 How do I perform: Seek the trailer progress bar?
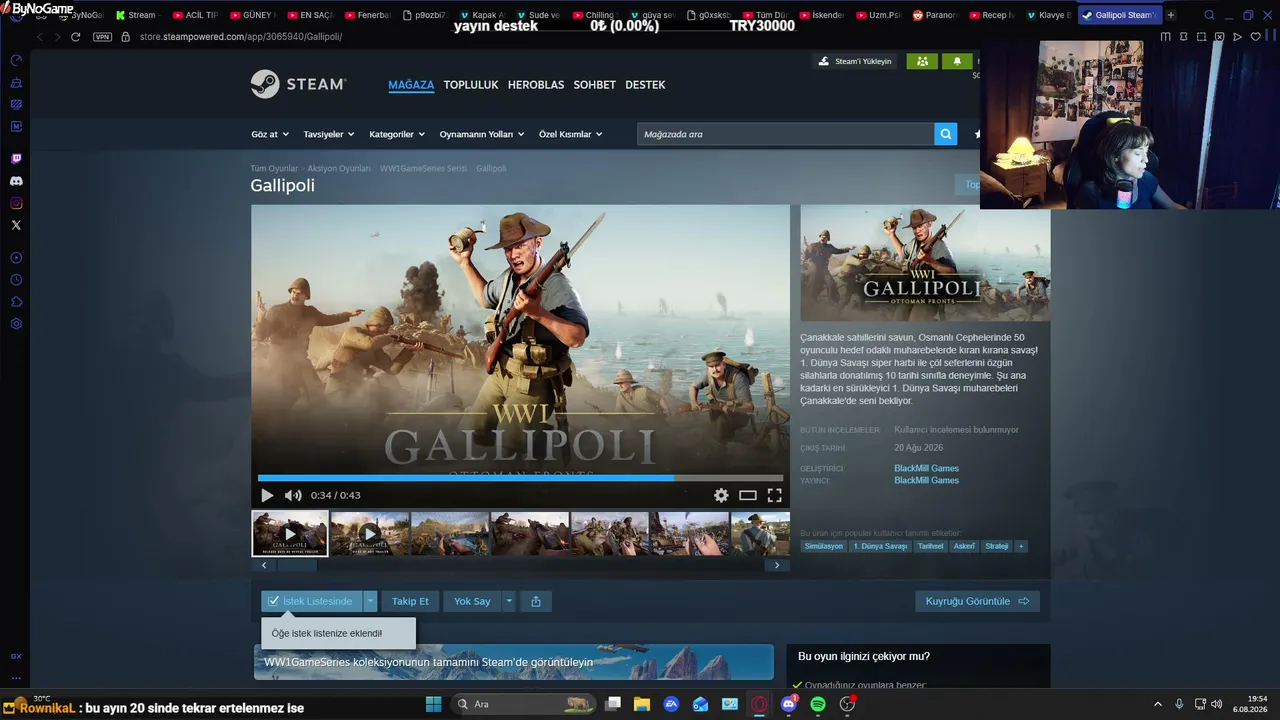tap(520, 478)
